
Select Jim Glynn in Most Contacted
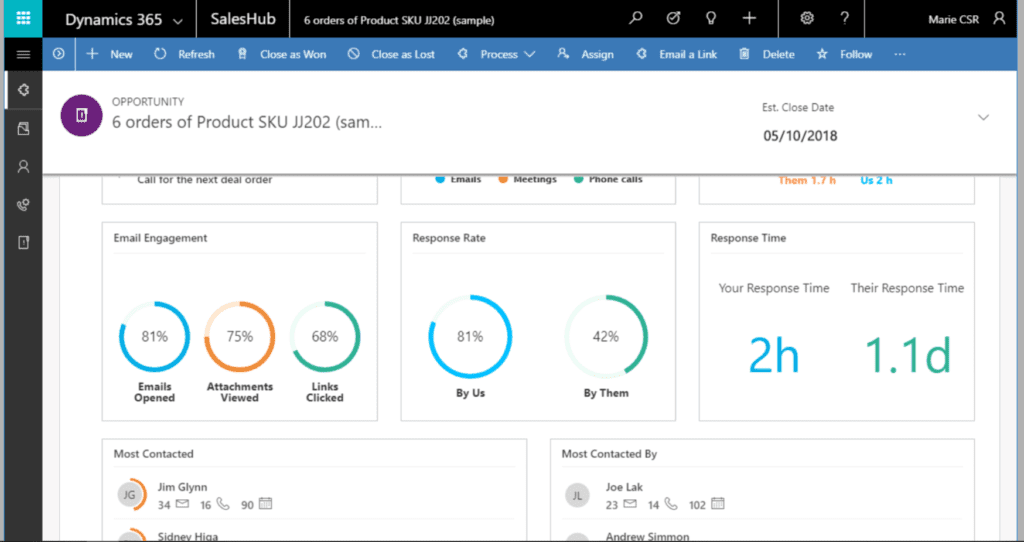pyautogui.click(x=180, y=487)
